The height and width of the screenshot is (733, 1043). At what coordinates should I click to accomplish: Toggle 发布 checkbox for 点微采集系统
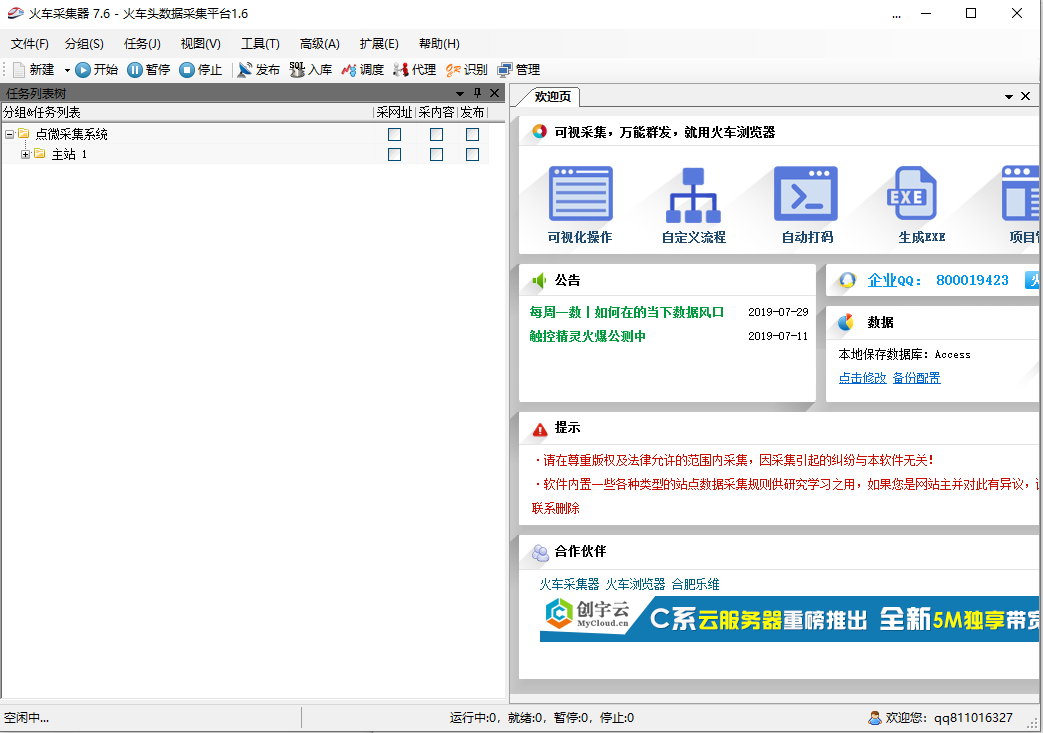472,134
